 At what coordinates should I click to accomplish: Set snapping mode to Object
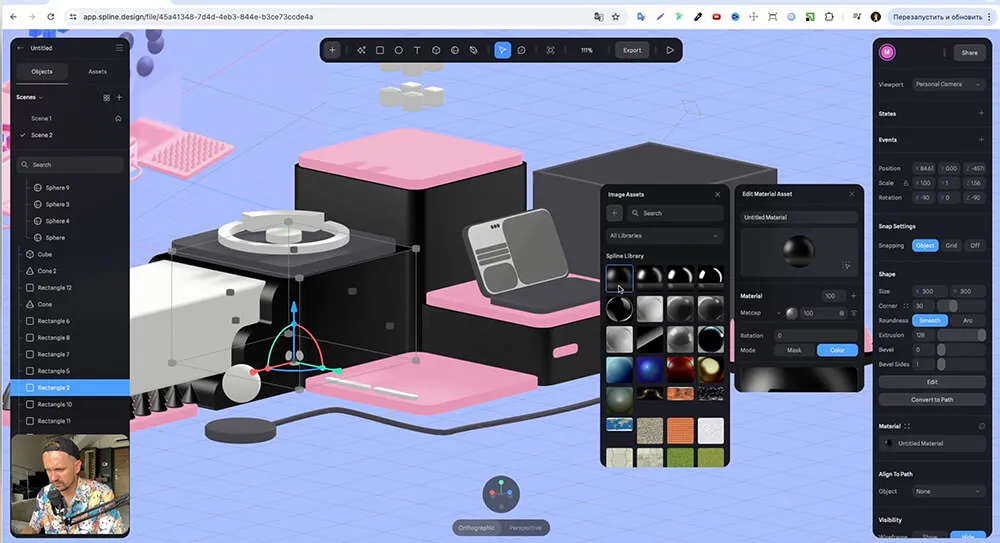point(925,245)
